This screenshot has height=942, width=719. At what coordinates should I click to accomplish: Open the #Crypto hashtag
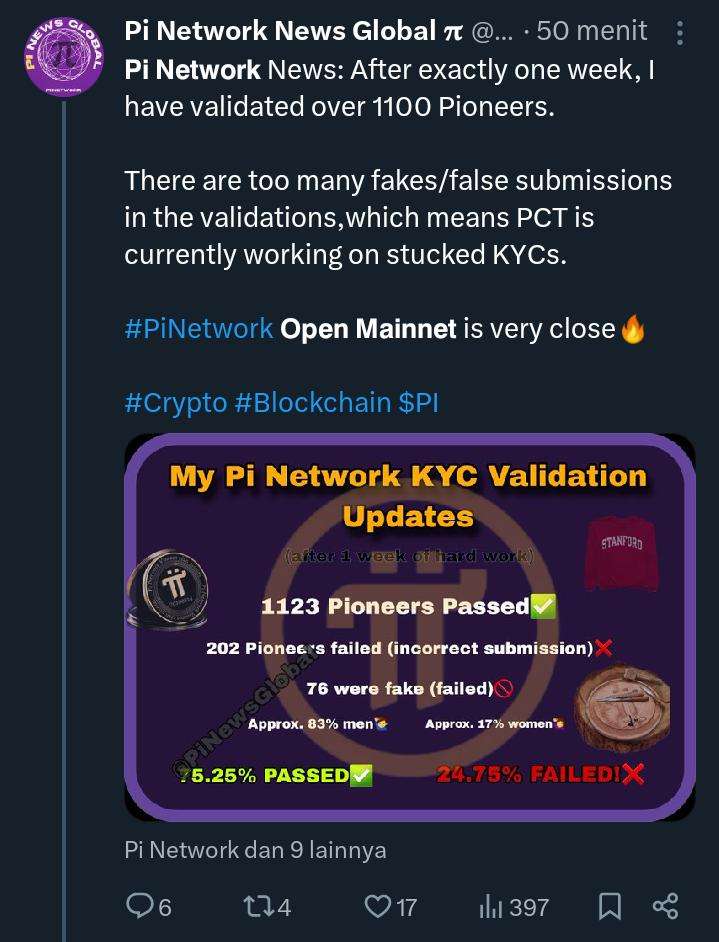[176, 402]
